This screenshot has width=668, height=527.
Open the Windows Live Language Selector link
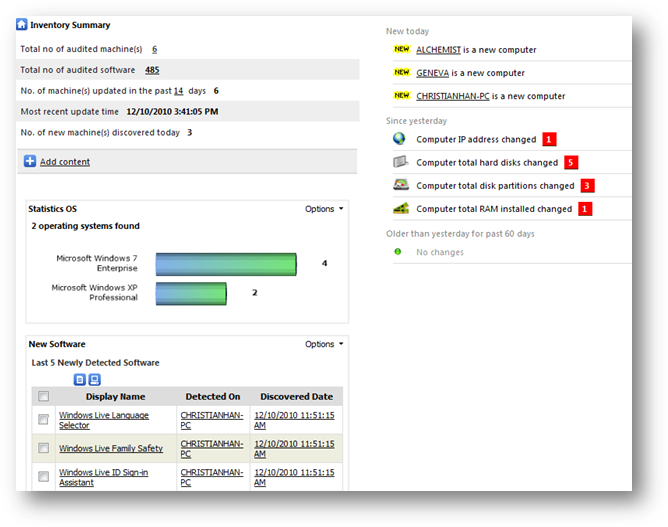(x=104, y=420)
